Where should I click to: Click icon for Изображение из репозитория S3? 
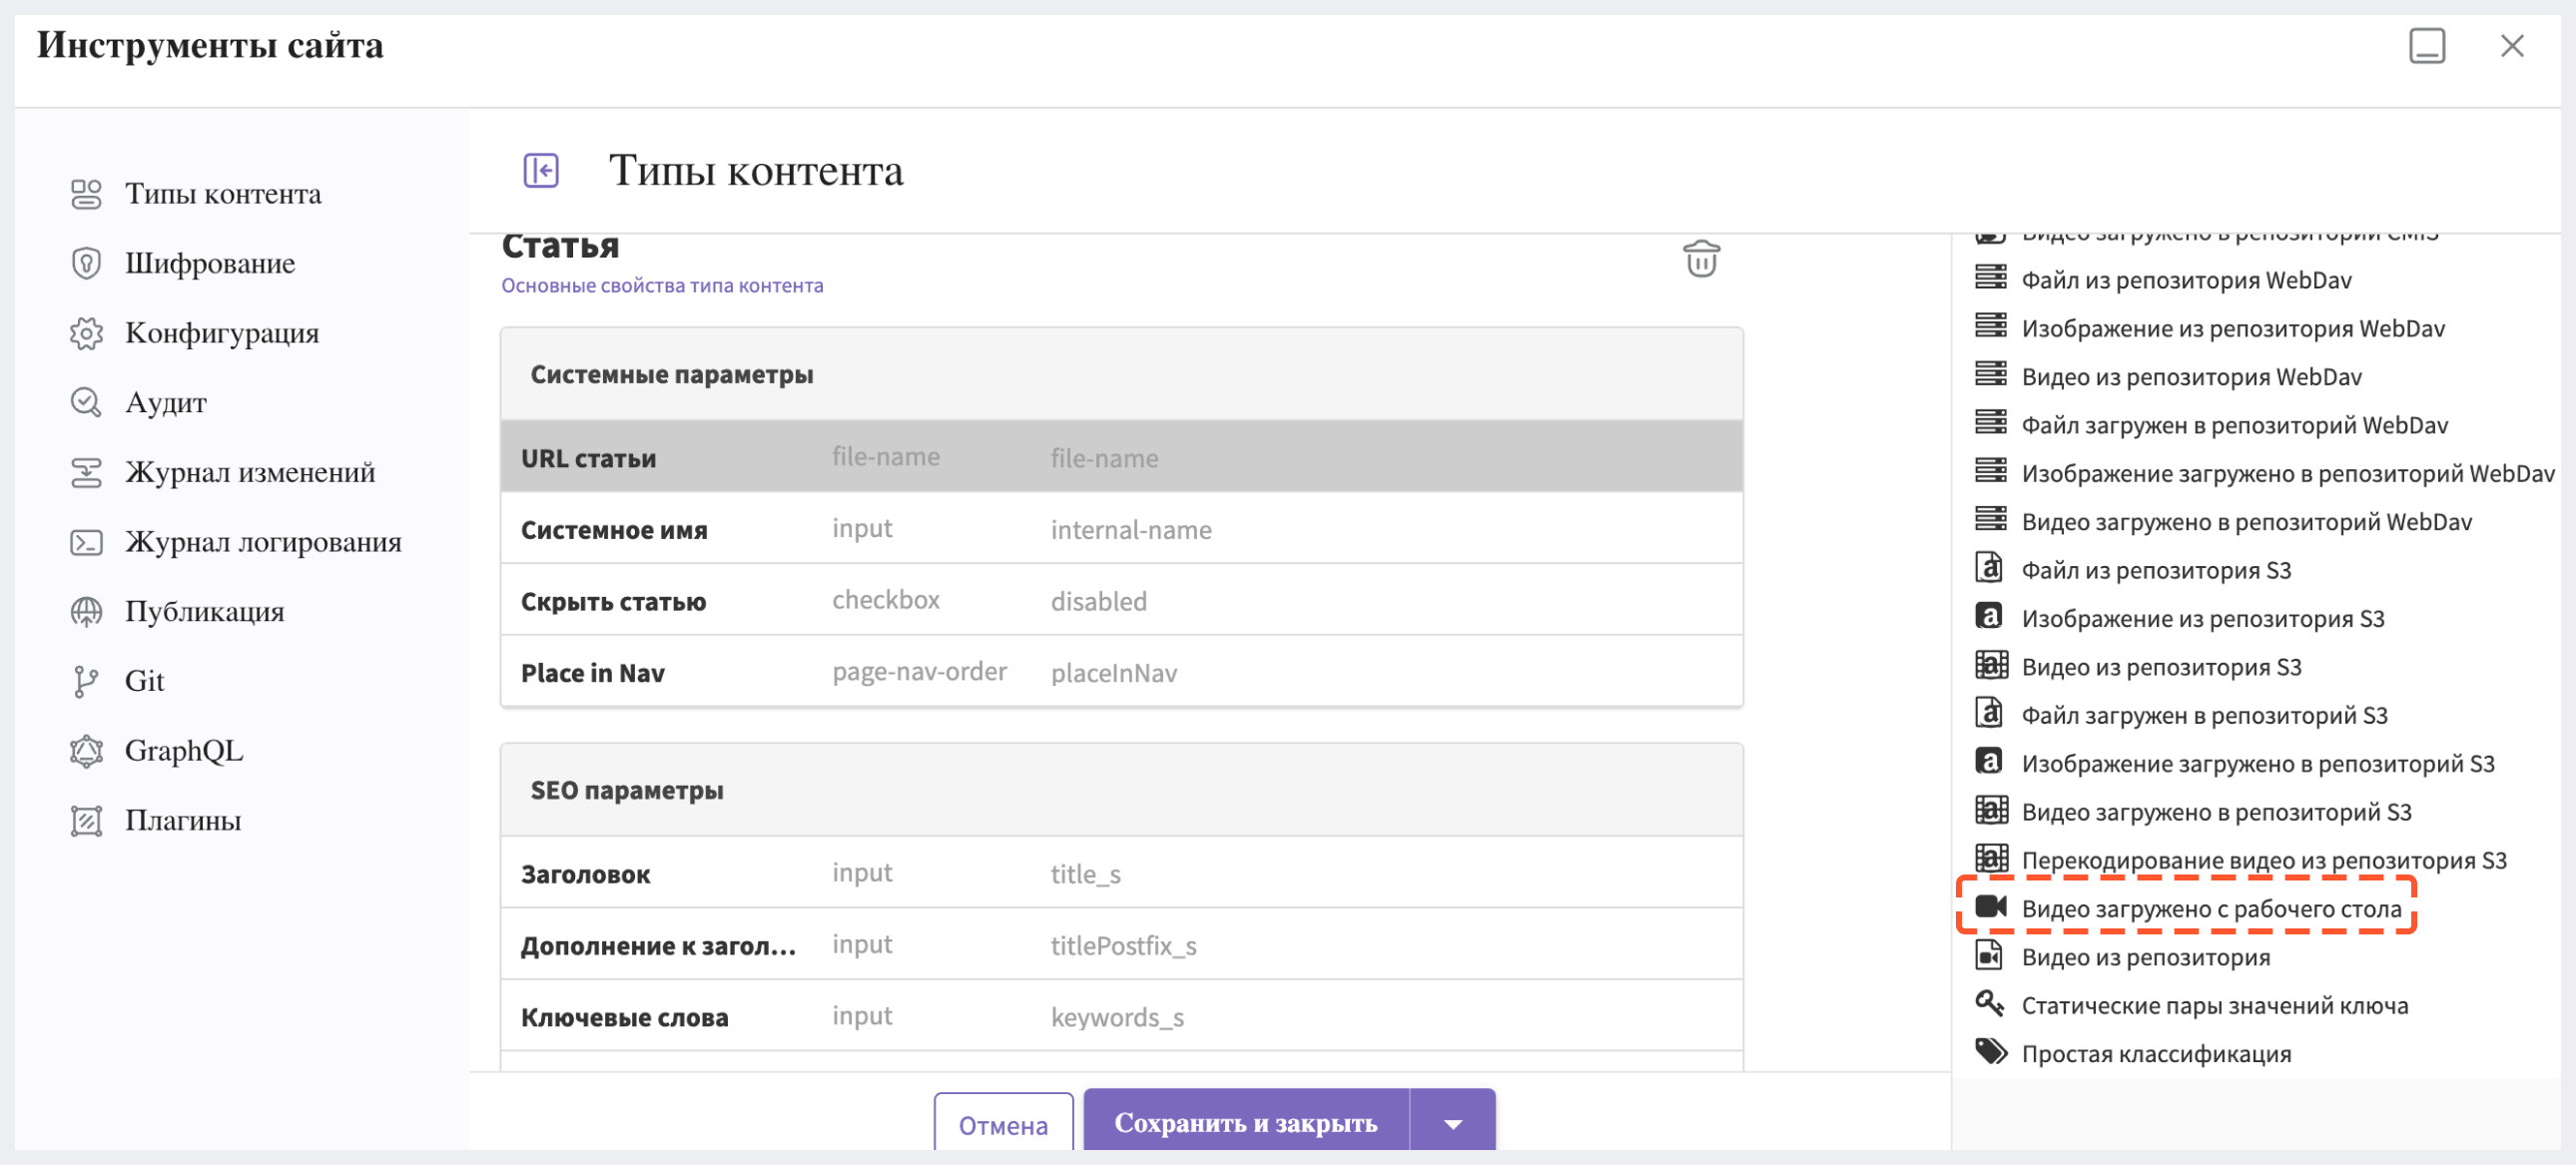coord(1989,615)
